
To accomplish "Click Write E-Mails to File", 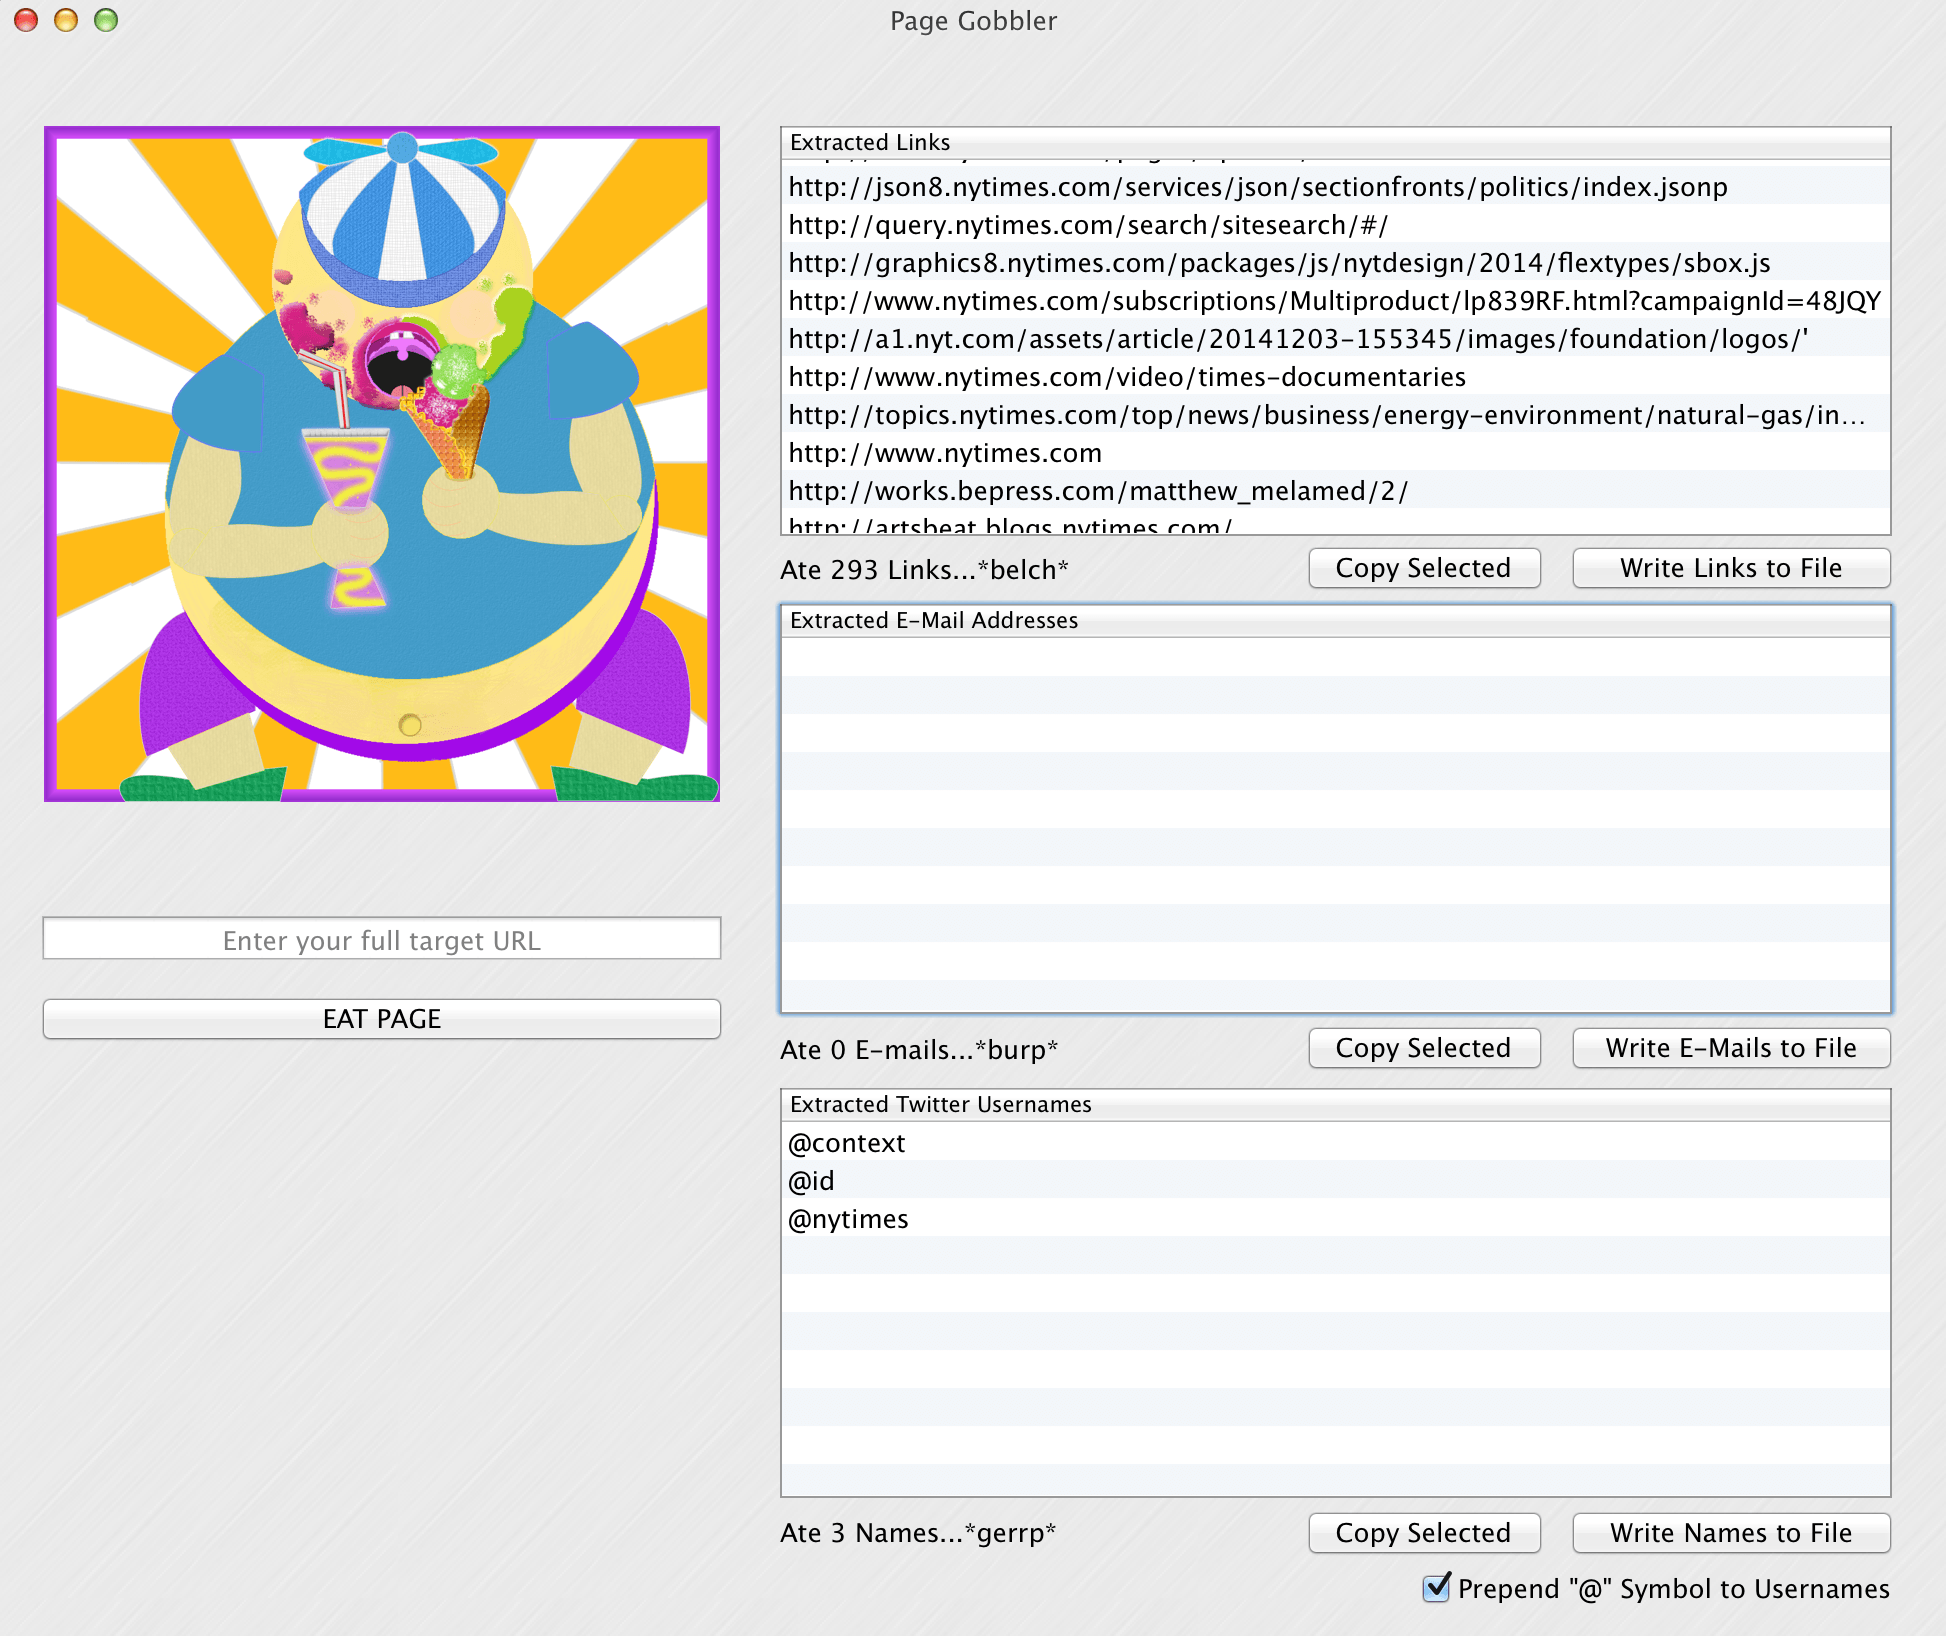I will point(1730,1047).
